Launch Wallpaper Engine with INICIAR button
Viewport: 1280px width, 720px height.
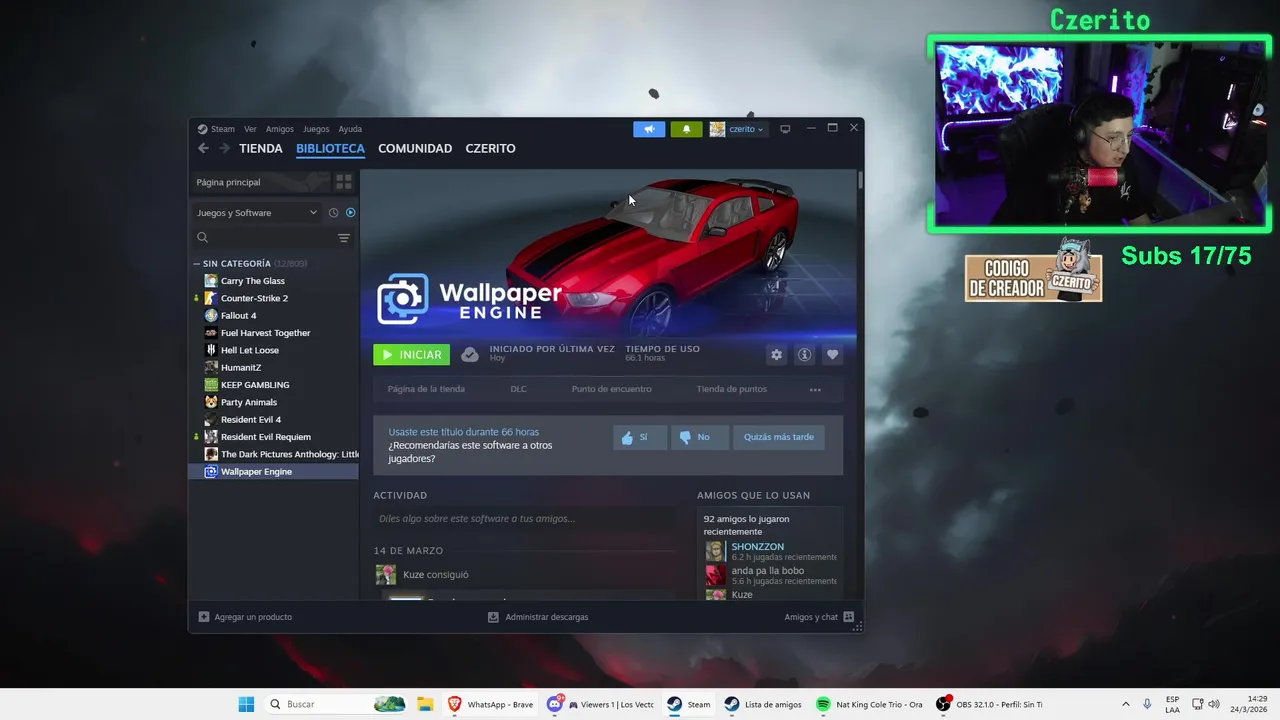click(x=412, y=355)
